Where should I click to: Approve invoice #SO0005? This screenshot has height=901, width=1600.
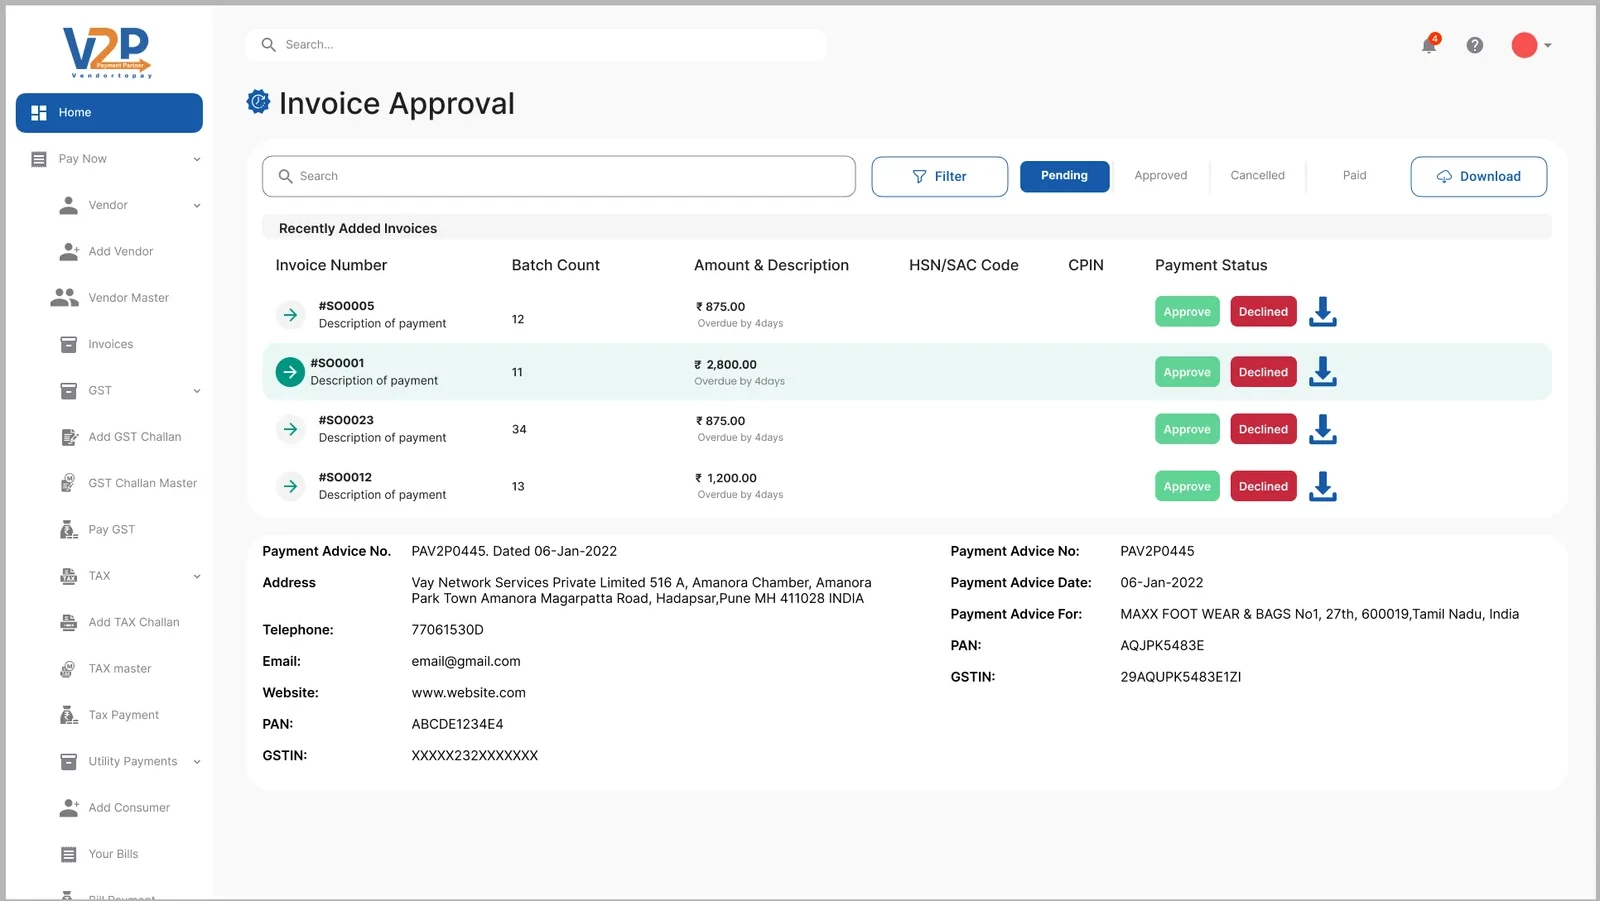1187,312
